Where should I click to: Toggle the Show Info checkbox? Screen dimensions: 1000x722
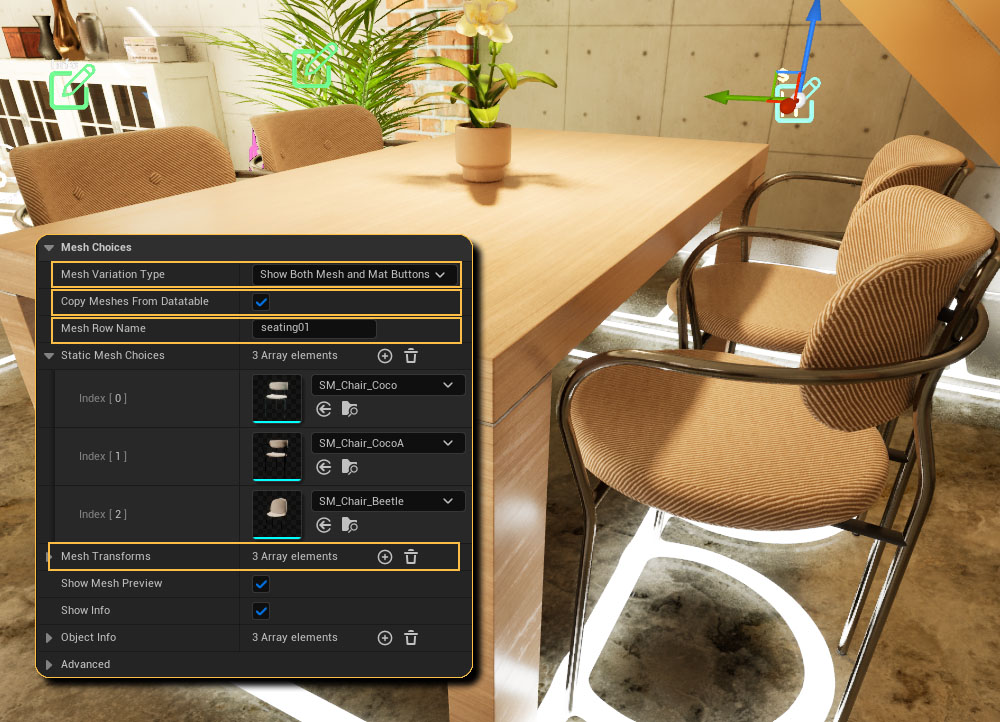coord(262,611)
